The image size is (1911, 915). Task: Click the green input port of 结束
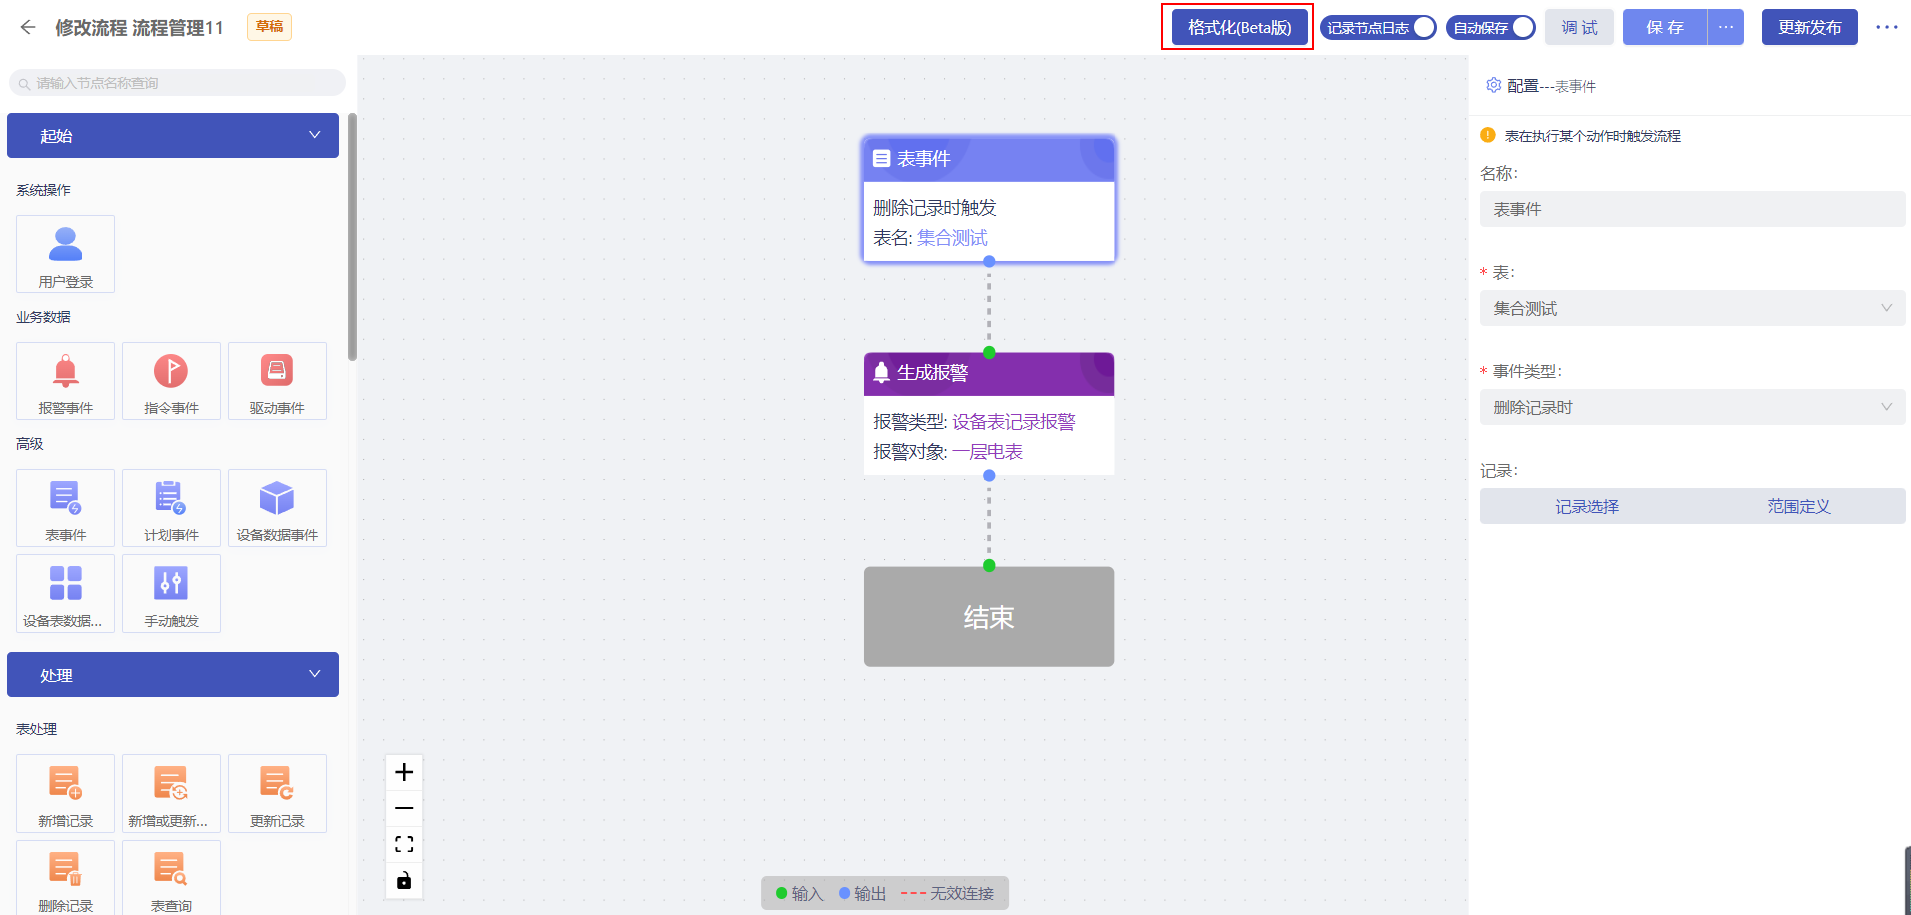[989, 565]
